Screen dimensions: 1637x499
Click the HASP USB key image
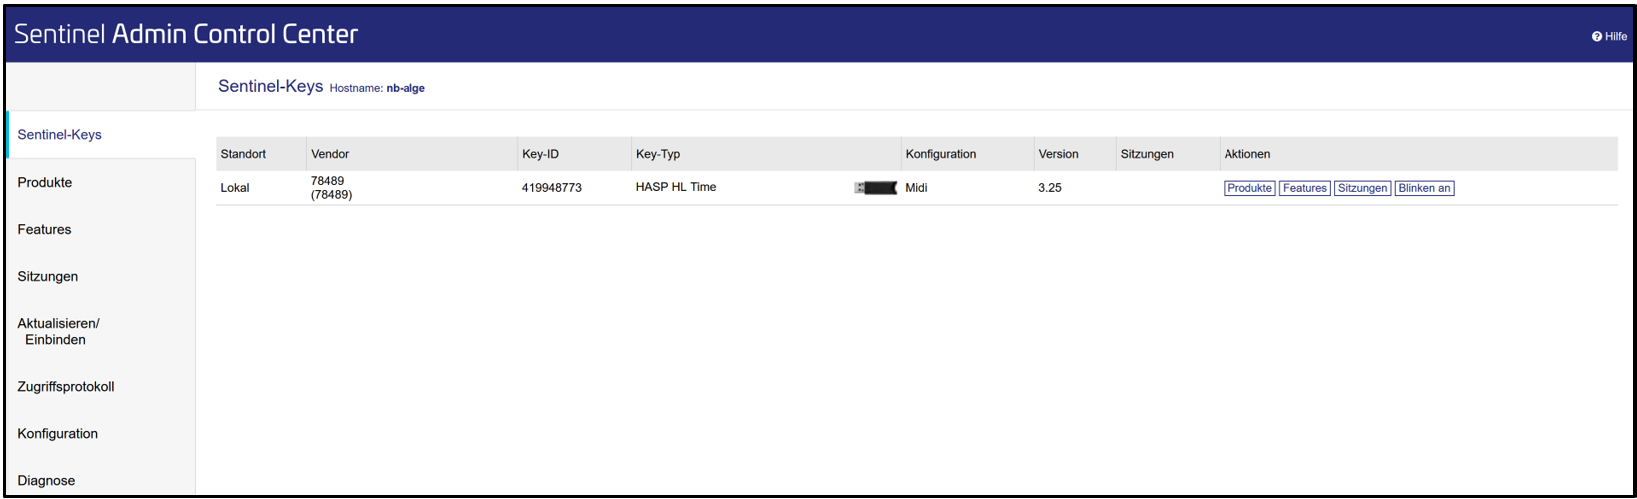tap(876, 187)
